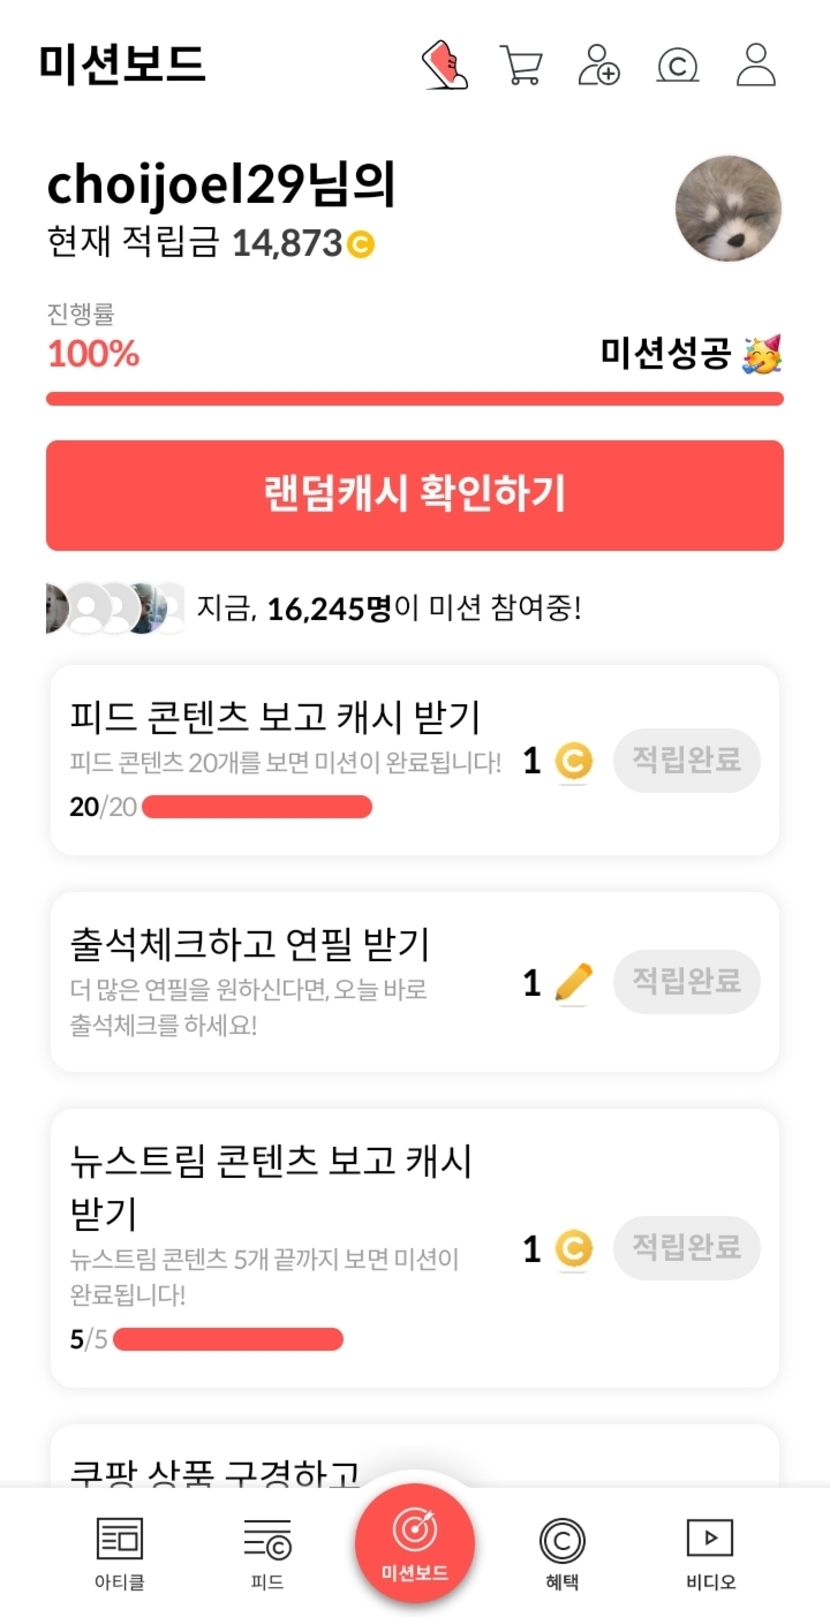Open the shopping cart

click(521, 66)
